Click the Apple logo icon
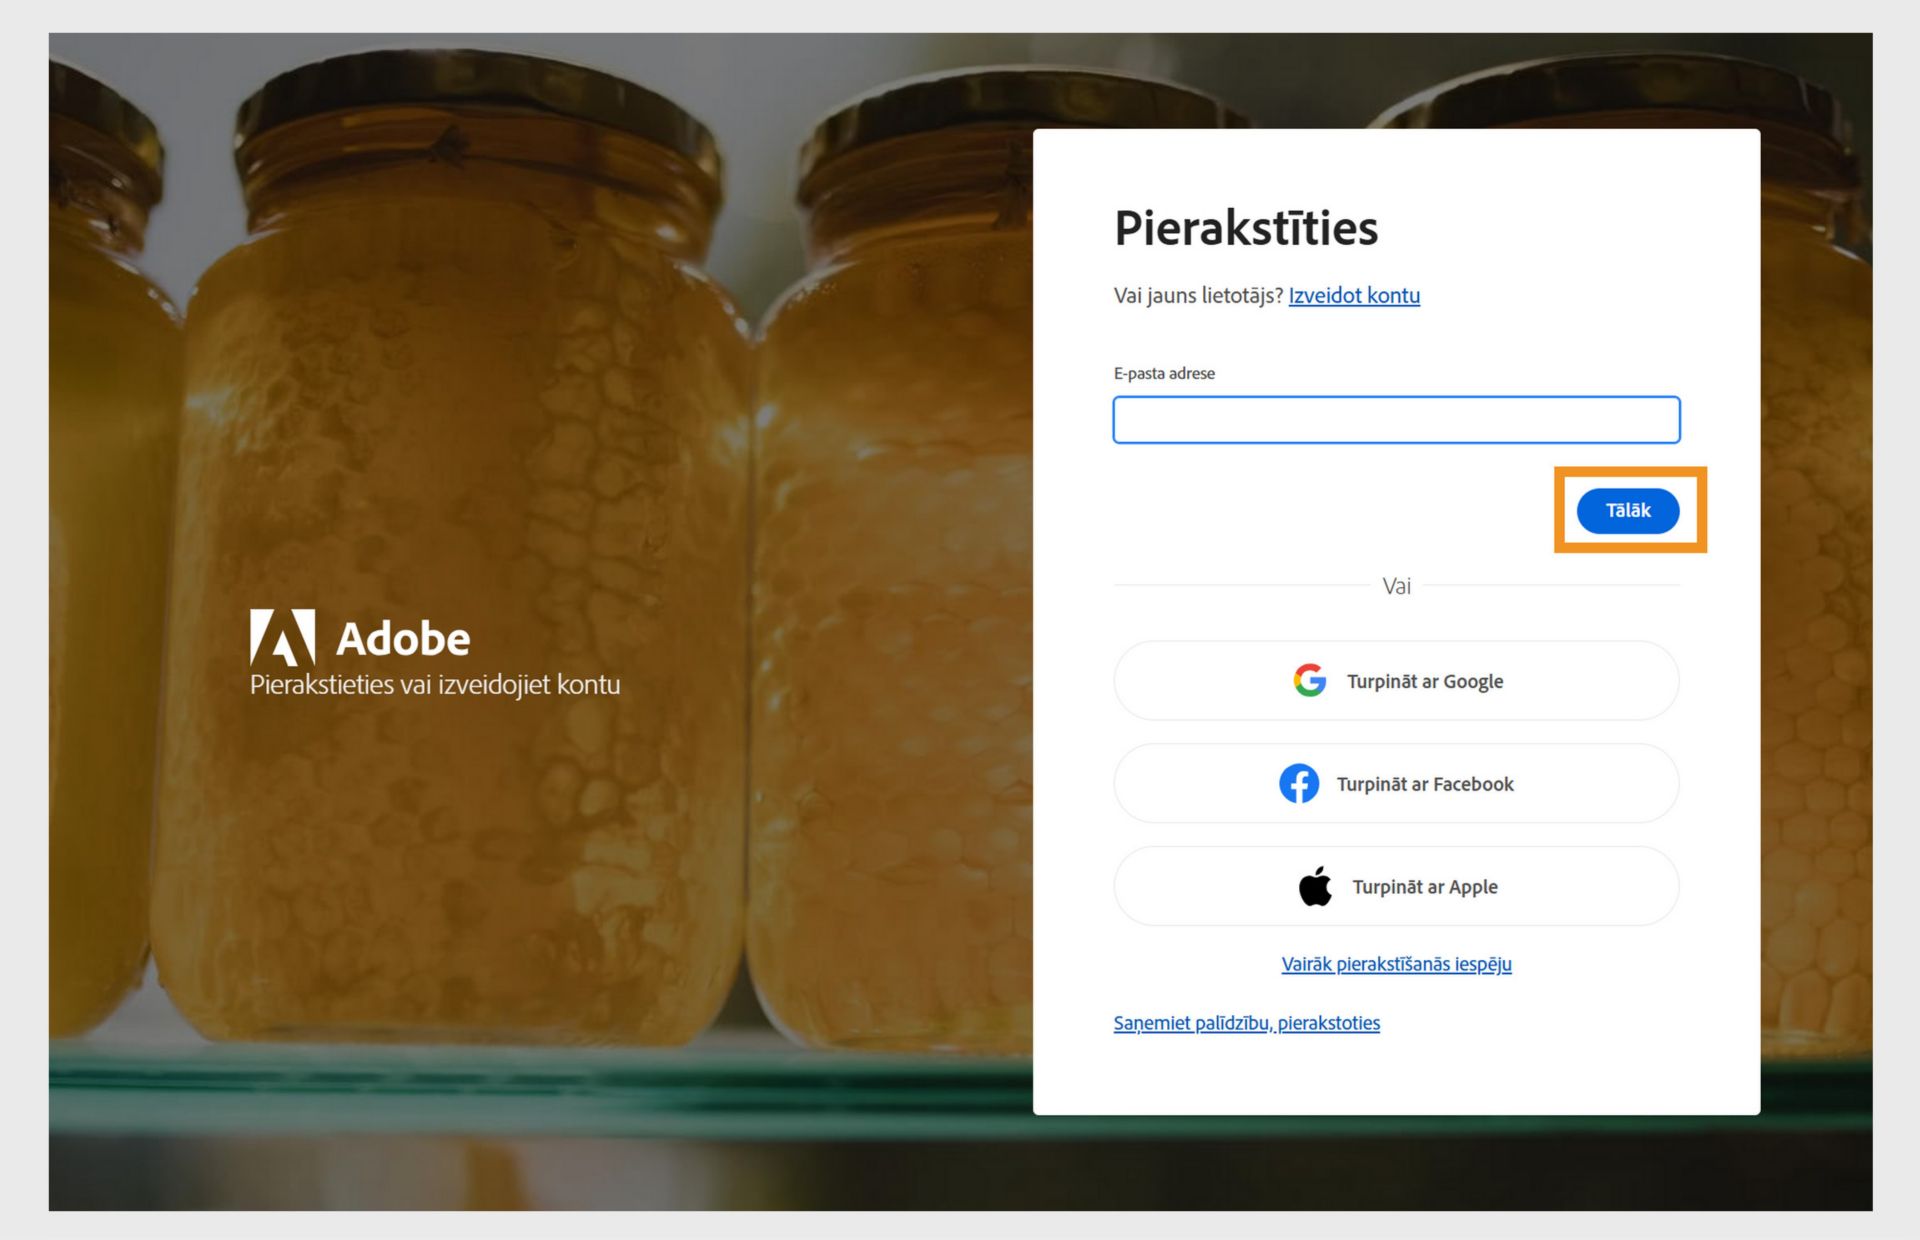 pyautogui.click(x=1315, y=886)
